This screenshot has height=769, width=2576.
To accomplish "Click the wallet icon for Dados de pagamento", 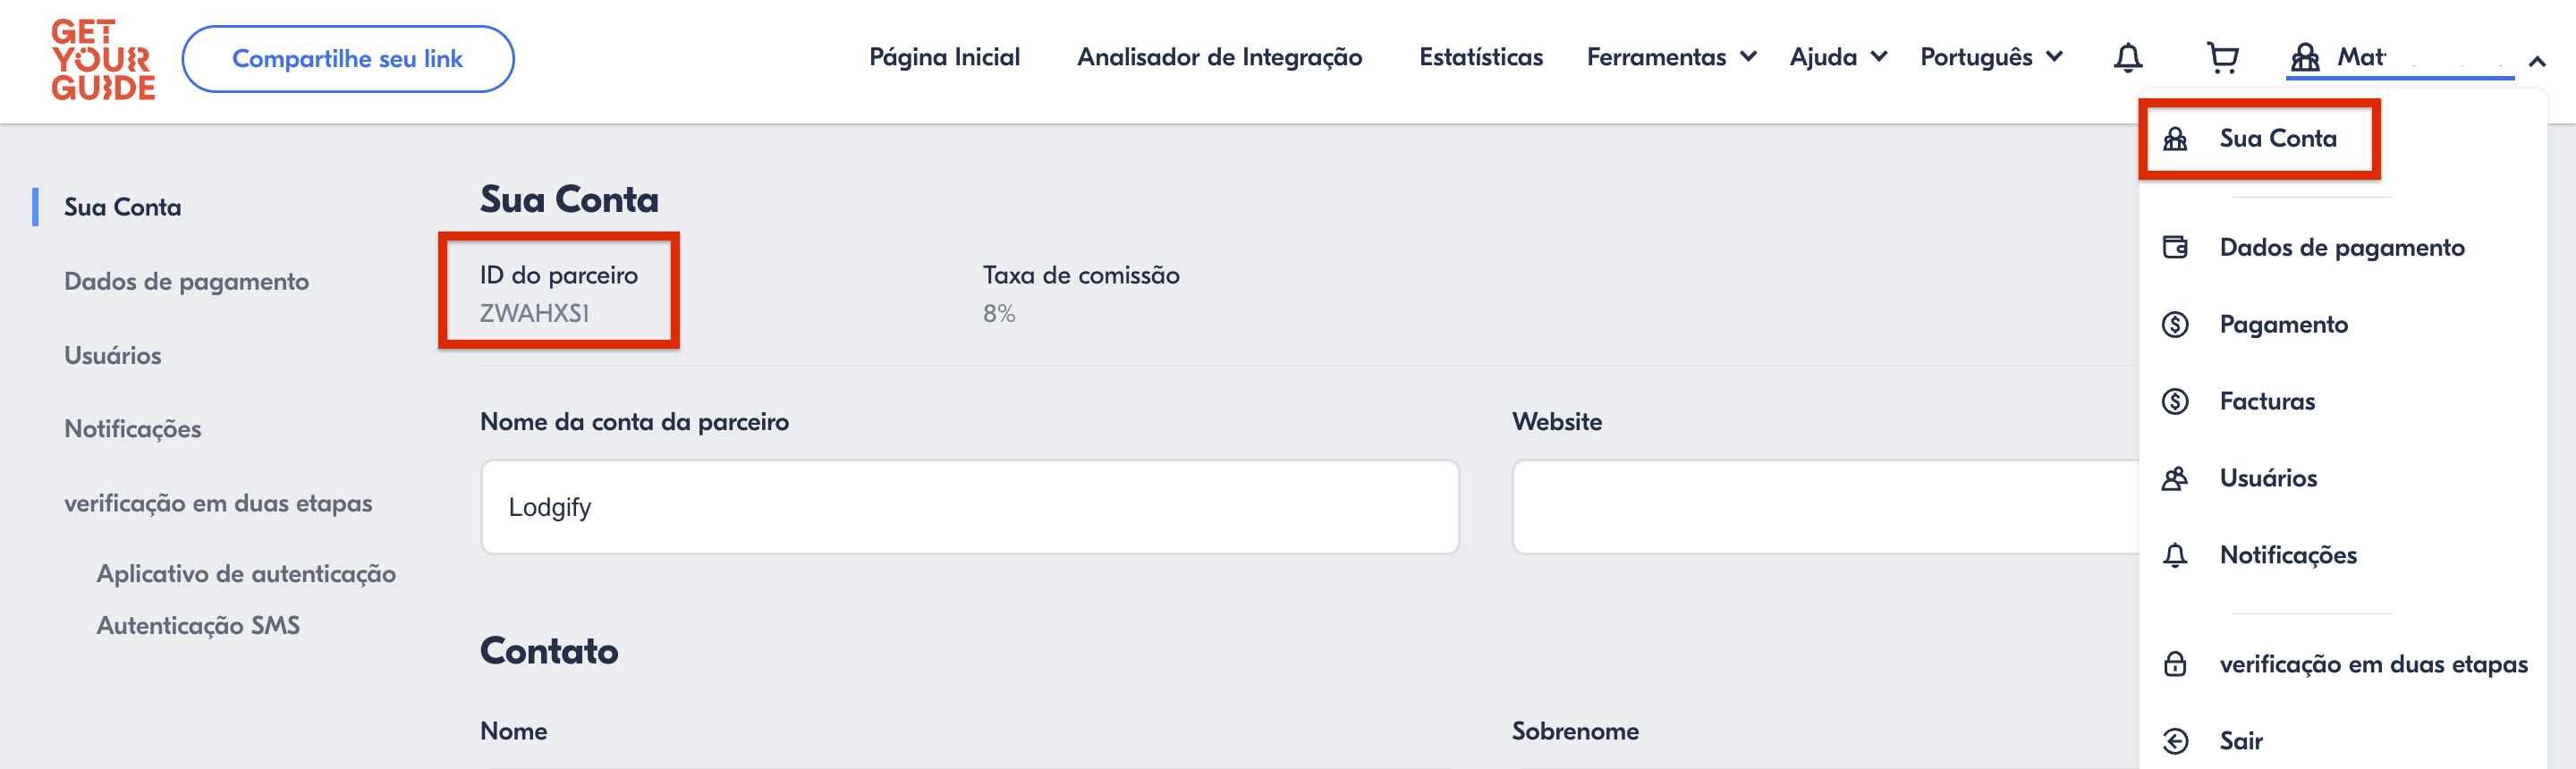I will 2175,247.
